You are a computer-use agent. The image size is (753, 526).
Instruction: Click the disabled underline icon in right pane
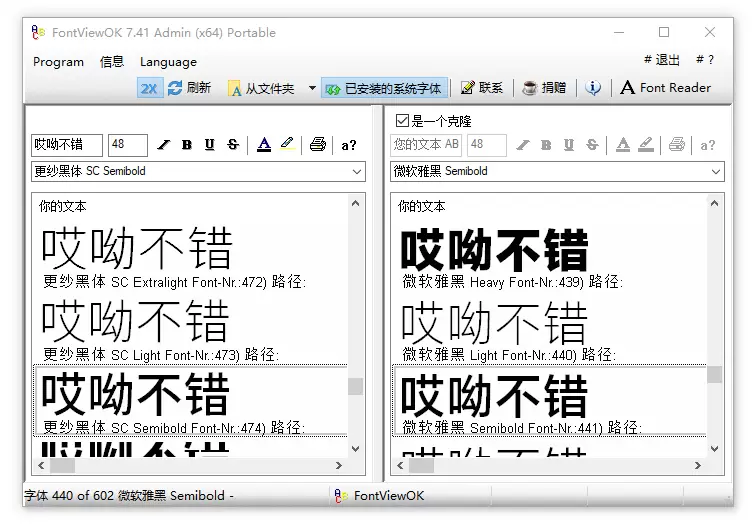(569, 145)
